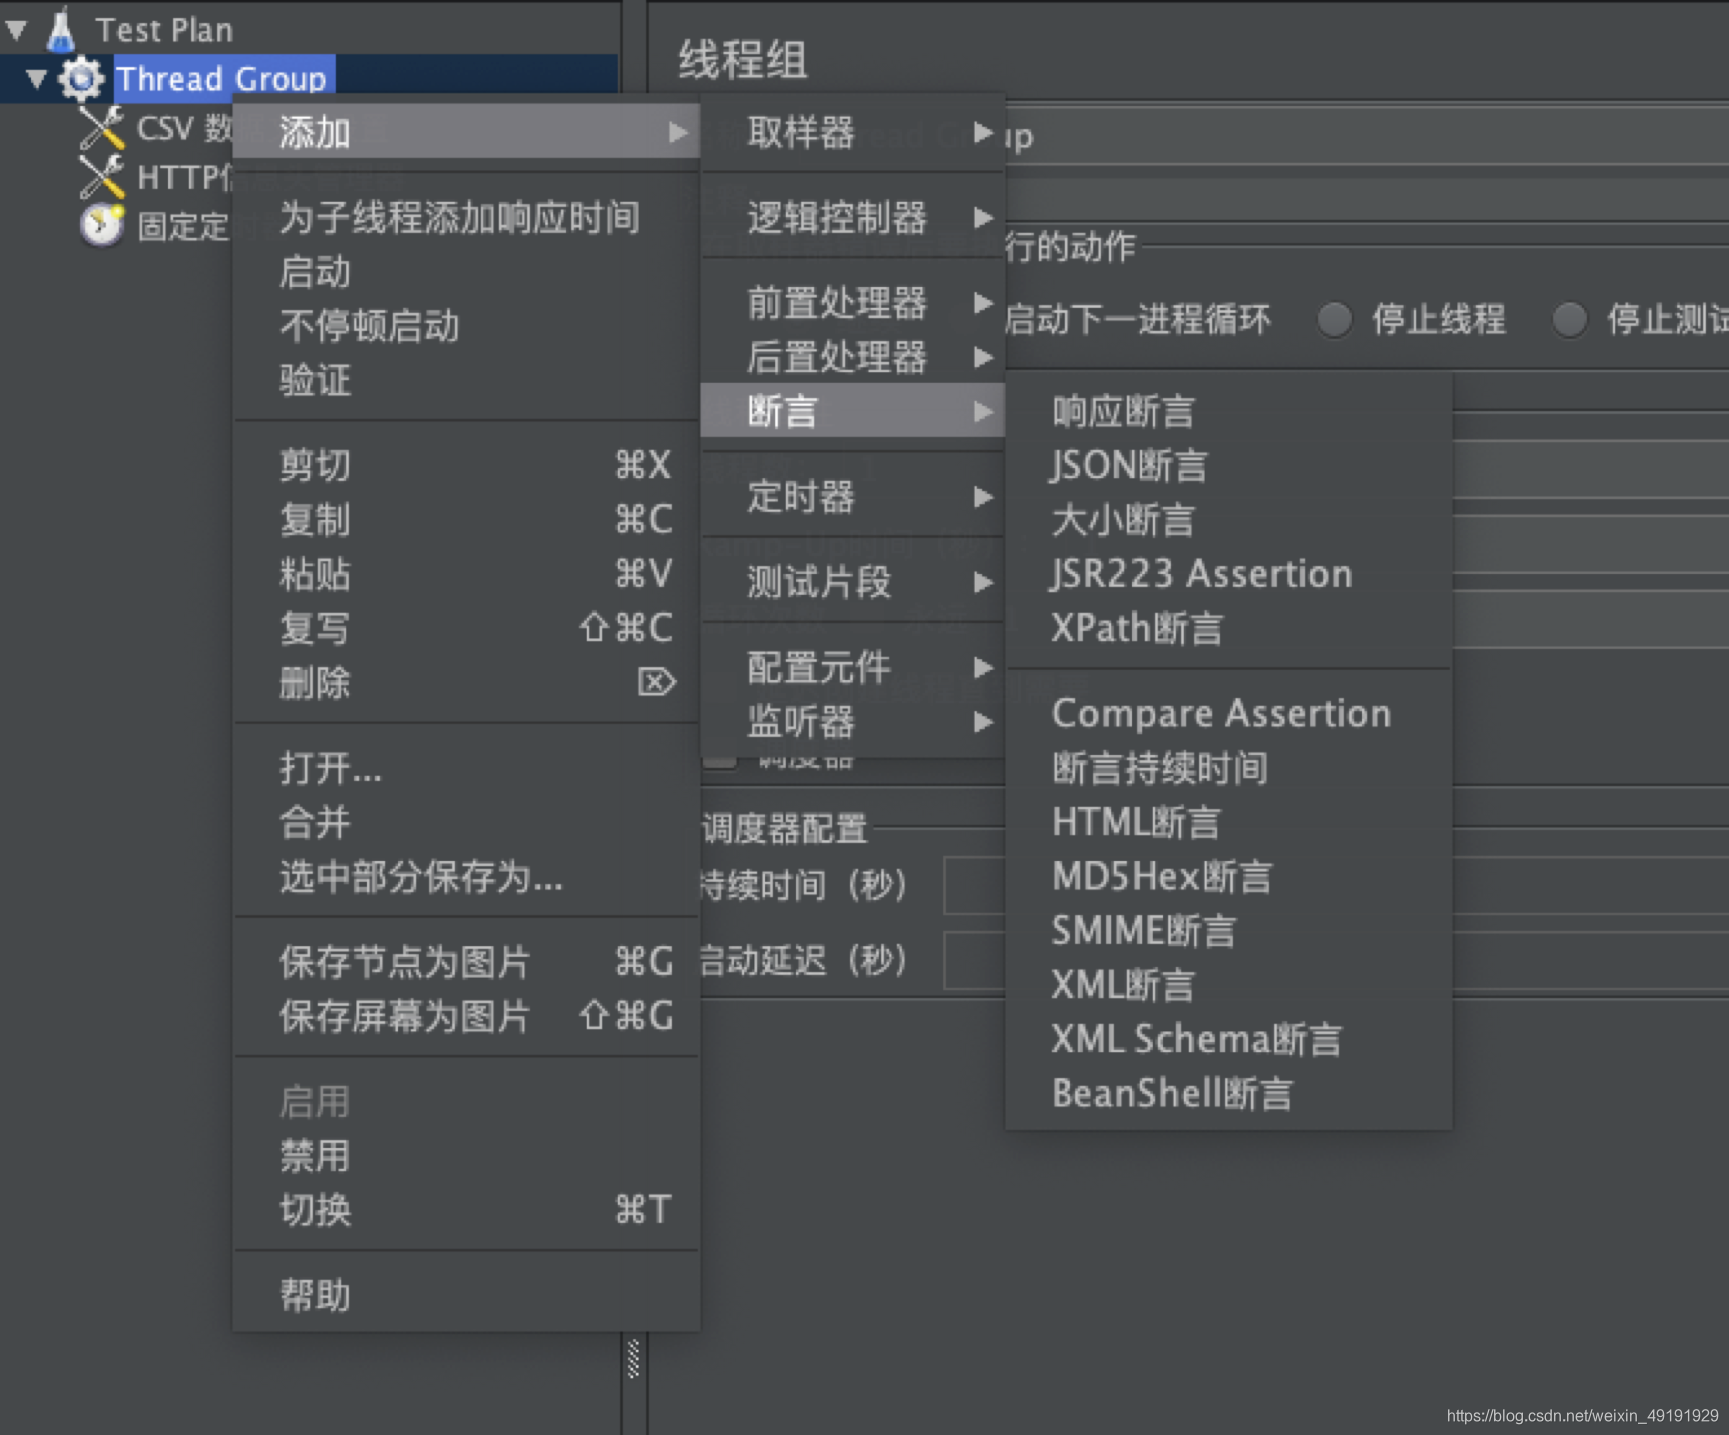Expand the 逻辑控制器 submenu
Image resolution: width=1729 pixels, height=1435 pixels.
[853, 217]
